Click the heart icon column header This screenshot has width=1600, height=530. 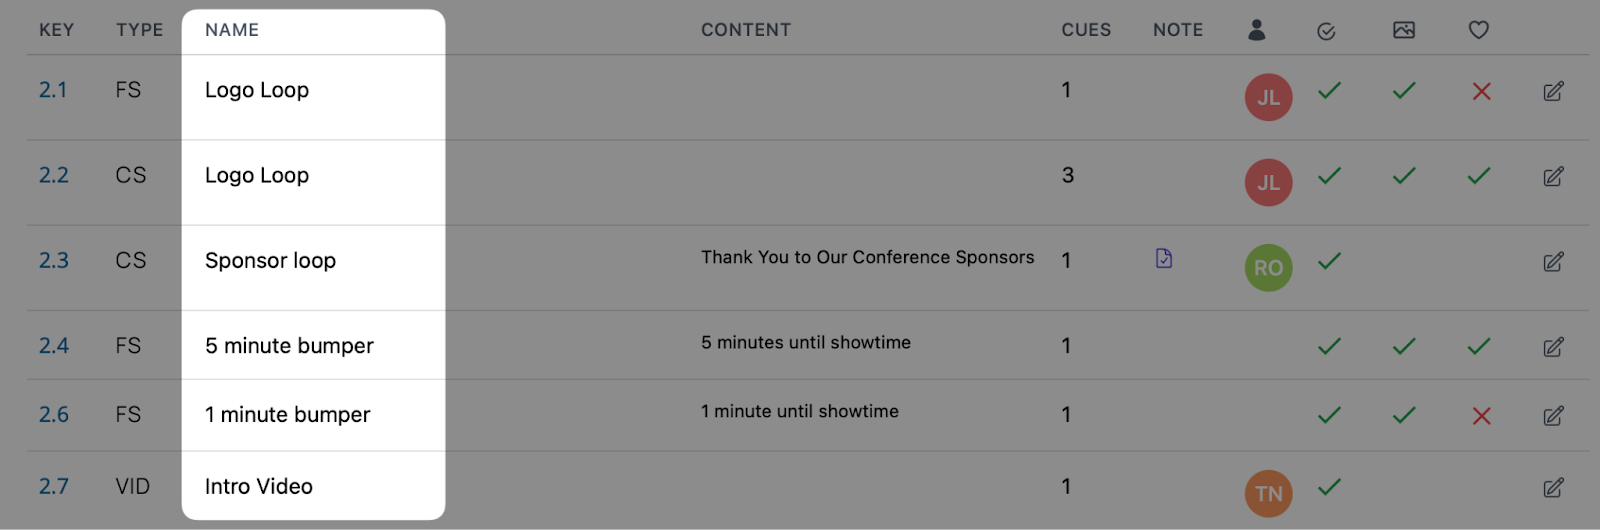[1479, 30]
